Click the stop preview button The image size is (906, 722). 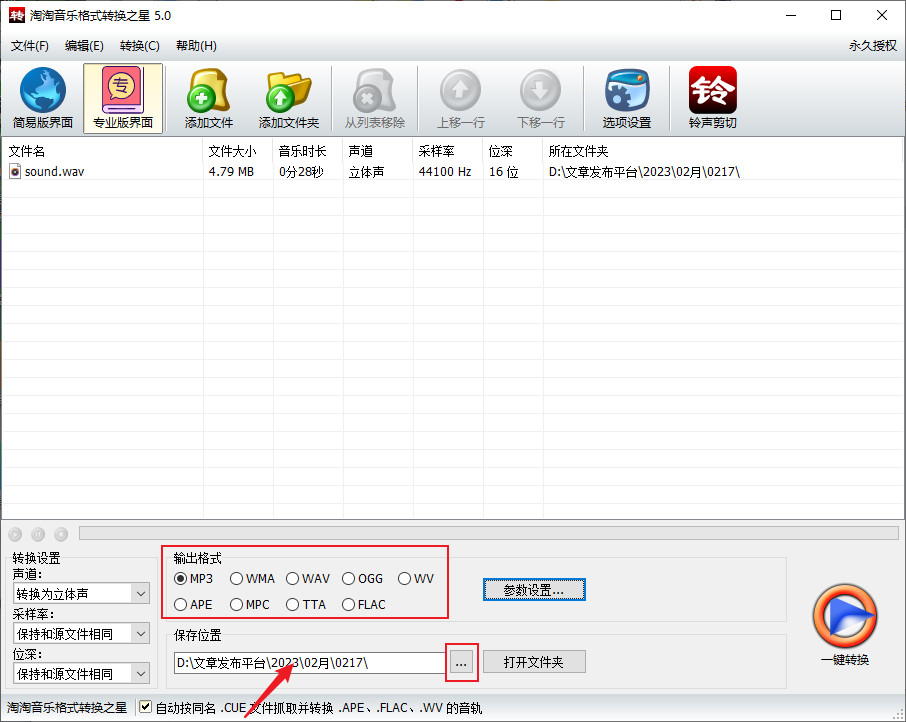[x=61, y=534]
